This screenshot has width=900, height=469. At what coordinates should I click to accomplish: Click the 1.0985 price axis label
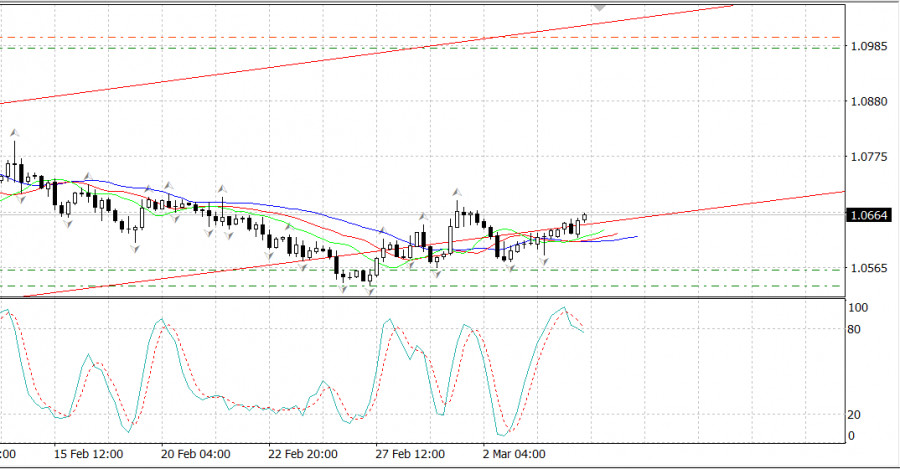(868, 47)
